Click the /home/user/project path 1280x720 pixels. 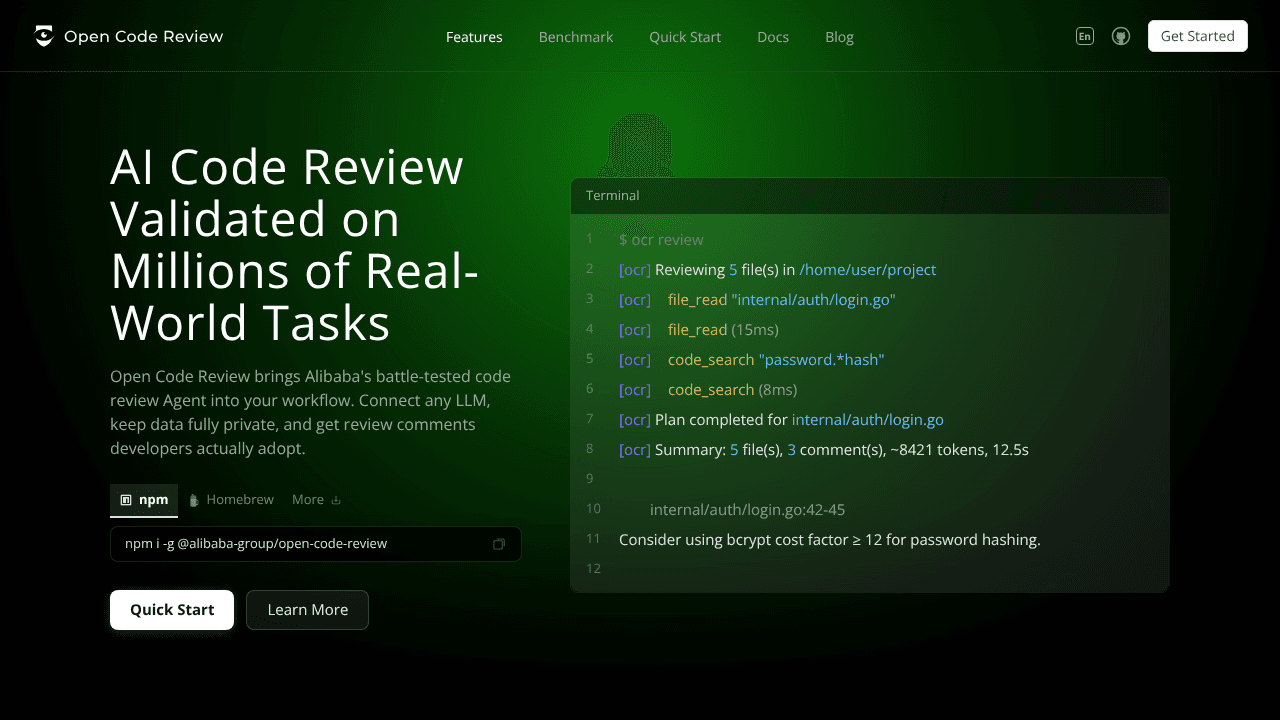(x=868, y=270)
